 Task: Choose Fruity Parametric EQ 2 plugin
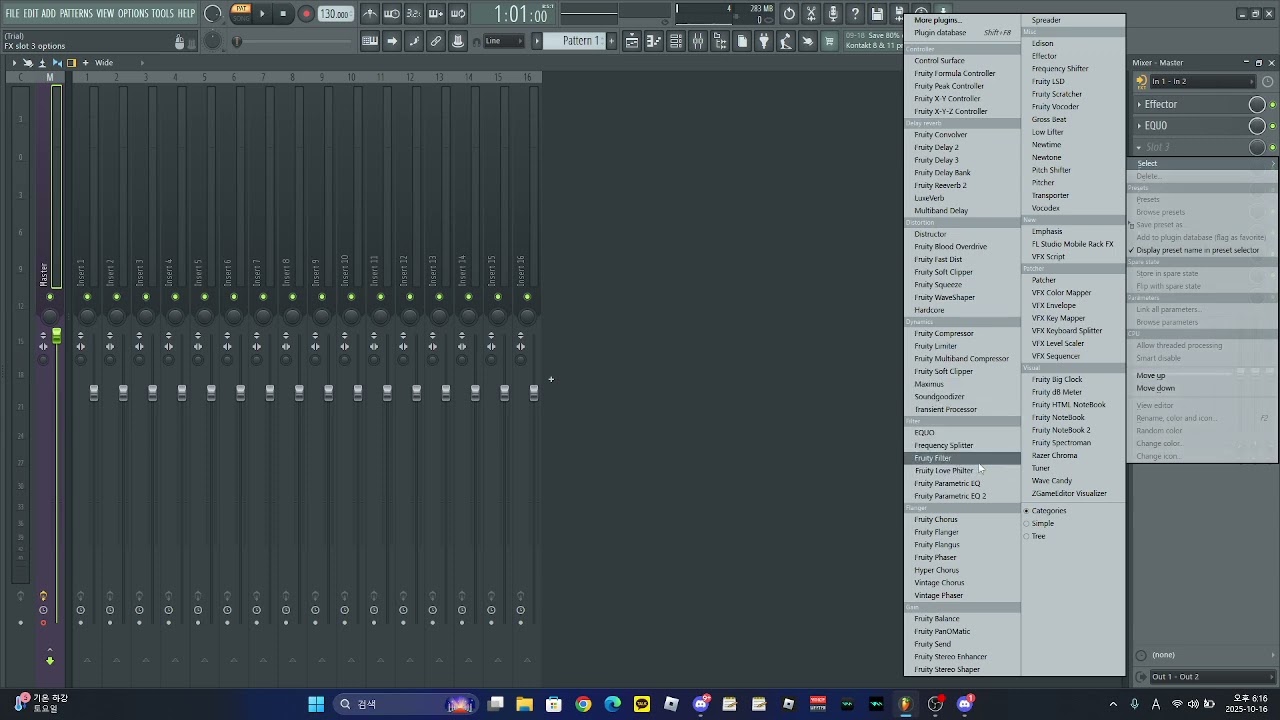[962, 496]
